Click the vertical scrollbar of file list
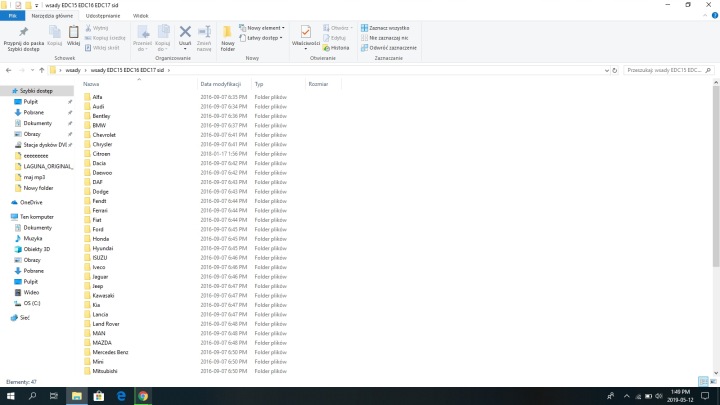720x405 pixels. pyautogui.click(x=714, y=180)
